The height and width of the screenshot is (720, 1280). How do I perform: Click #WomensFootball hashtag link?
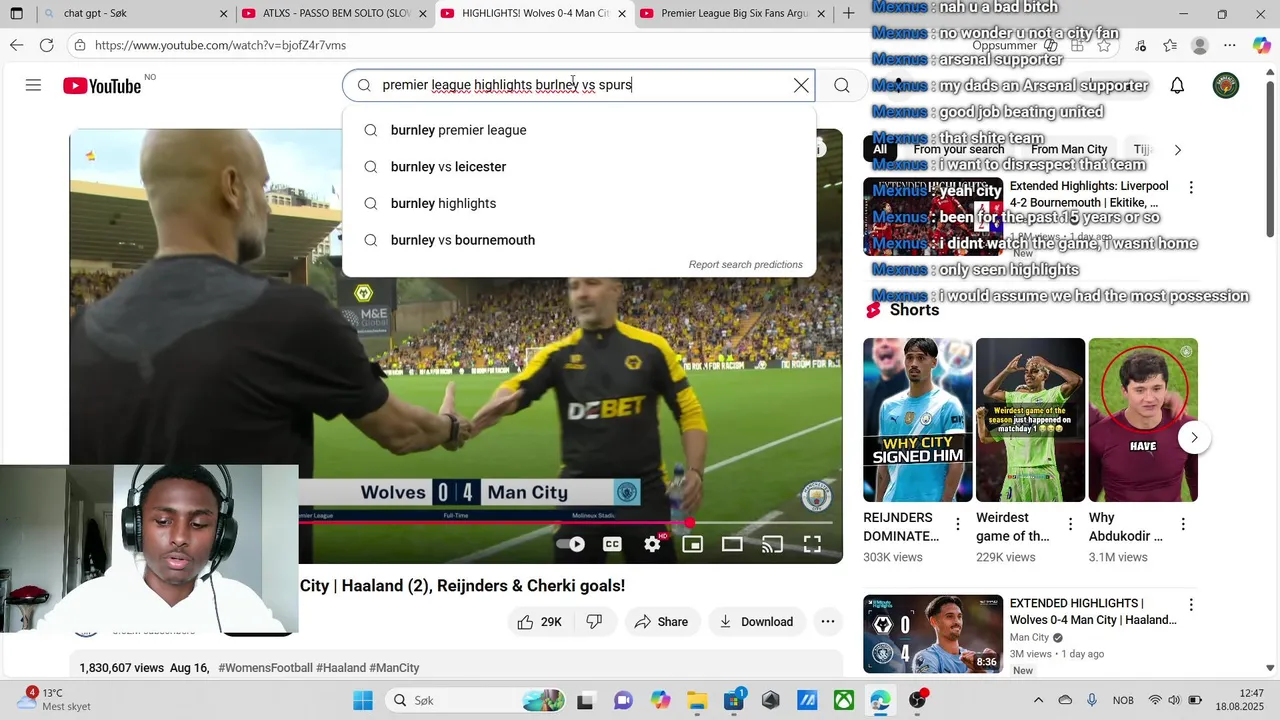(x=265, y=668)
